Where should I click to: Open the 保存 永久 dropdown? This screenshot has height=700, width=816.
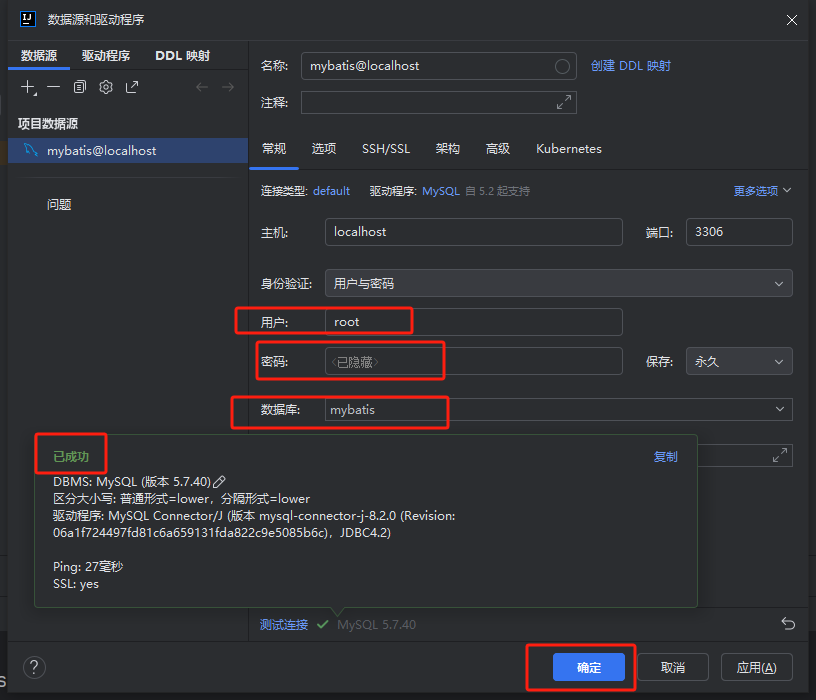[739, 361]
